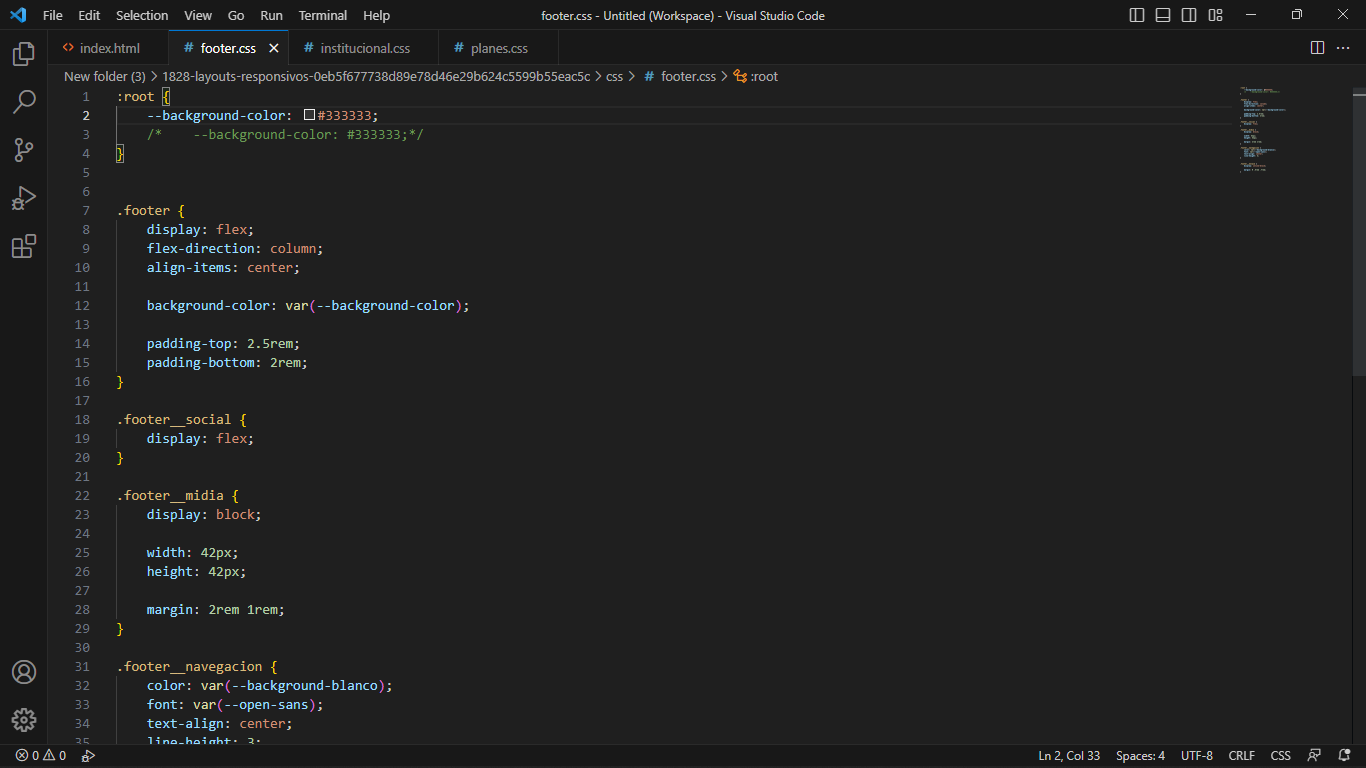
Task: Toggle the Primary Side Bar layout button
Action: pyautogui.click(x=1137, y=15)
